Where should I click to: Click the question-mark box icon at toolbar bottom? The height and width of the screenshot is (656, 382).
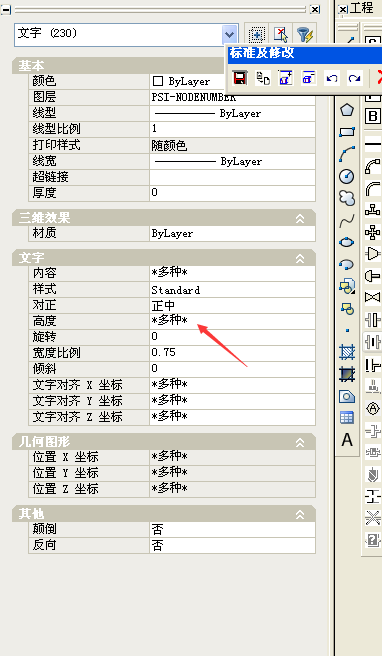(x=373, y=540)
